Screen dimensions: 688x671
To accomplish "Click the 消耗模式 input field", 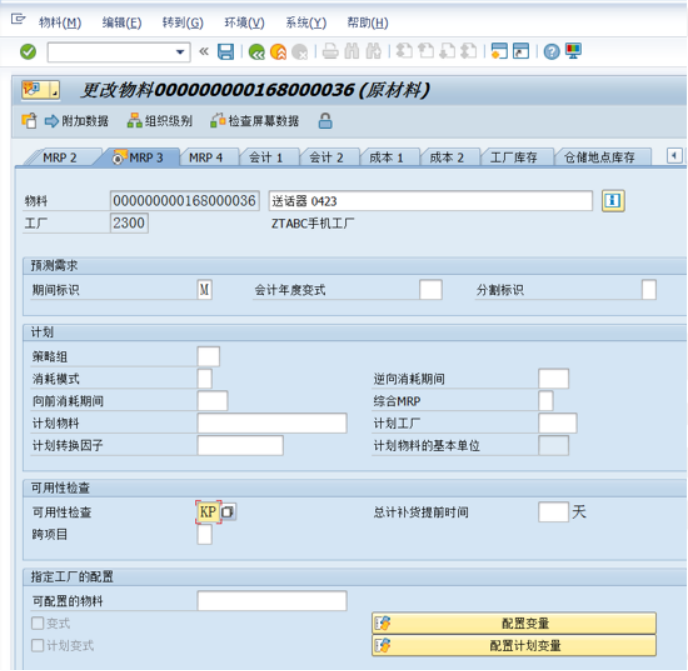I will tap(204, 379).
